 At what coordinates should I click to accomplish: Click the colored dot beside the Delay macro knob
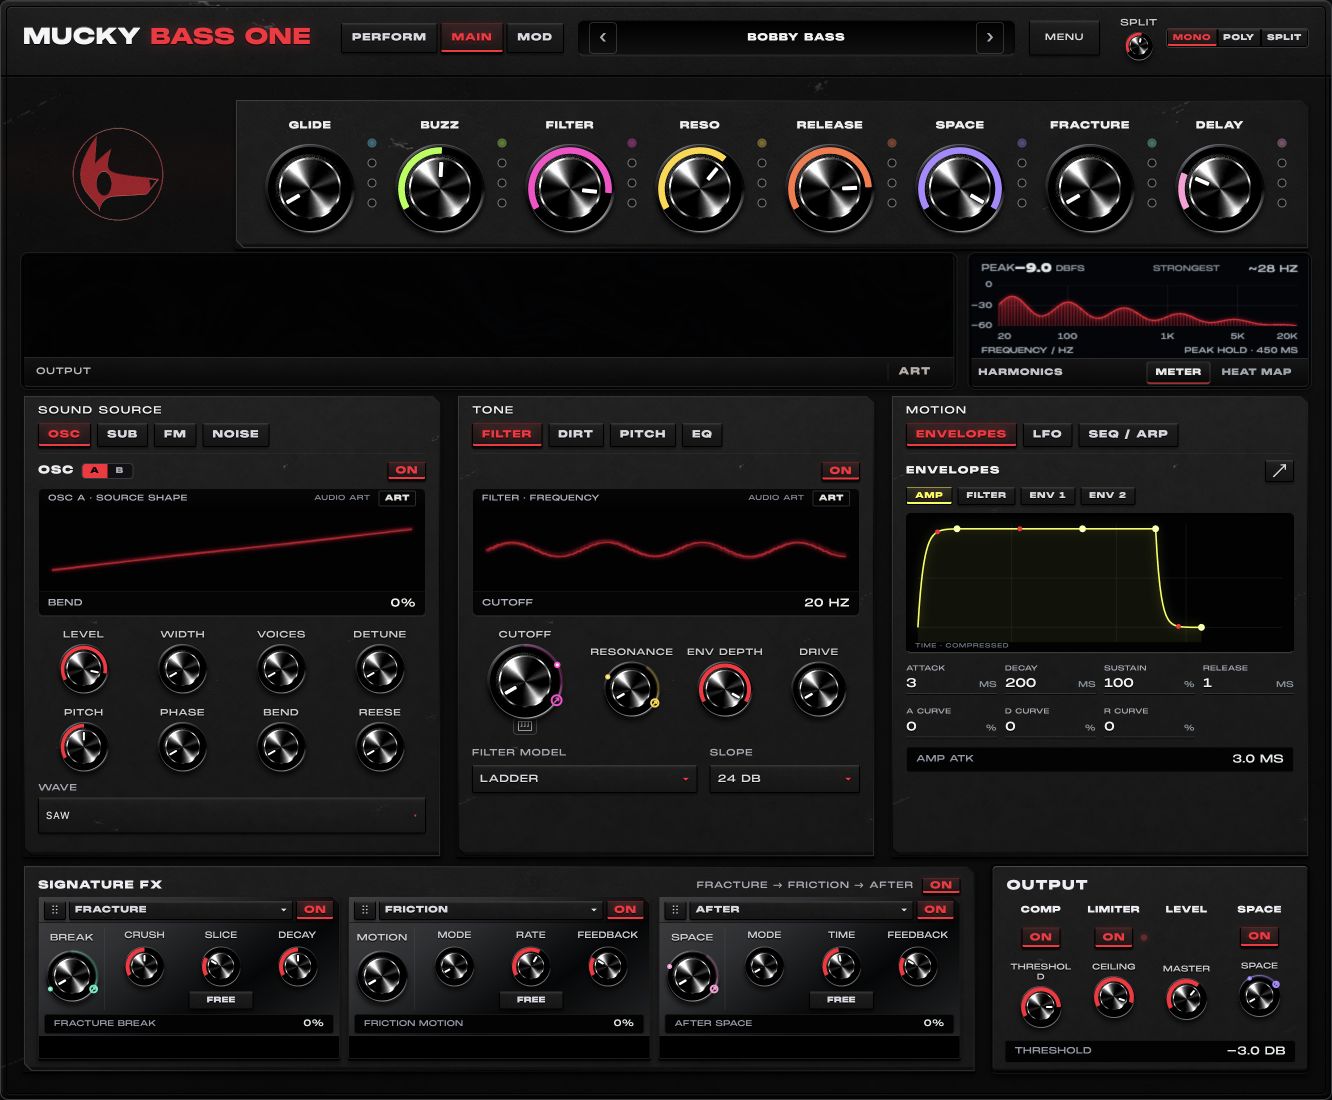pyautogui.click(x=1282, y=143)
